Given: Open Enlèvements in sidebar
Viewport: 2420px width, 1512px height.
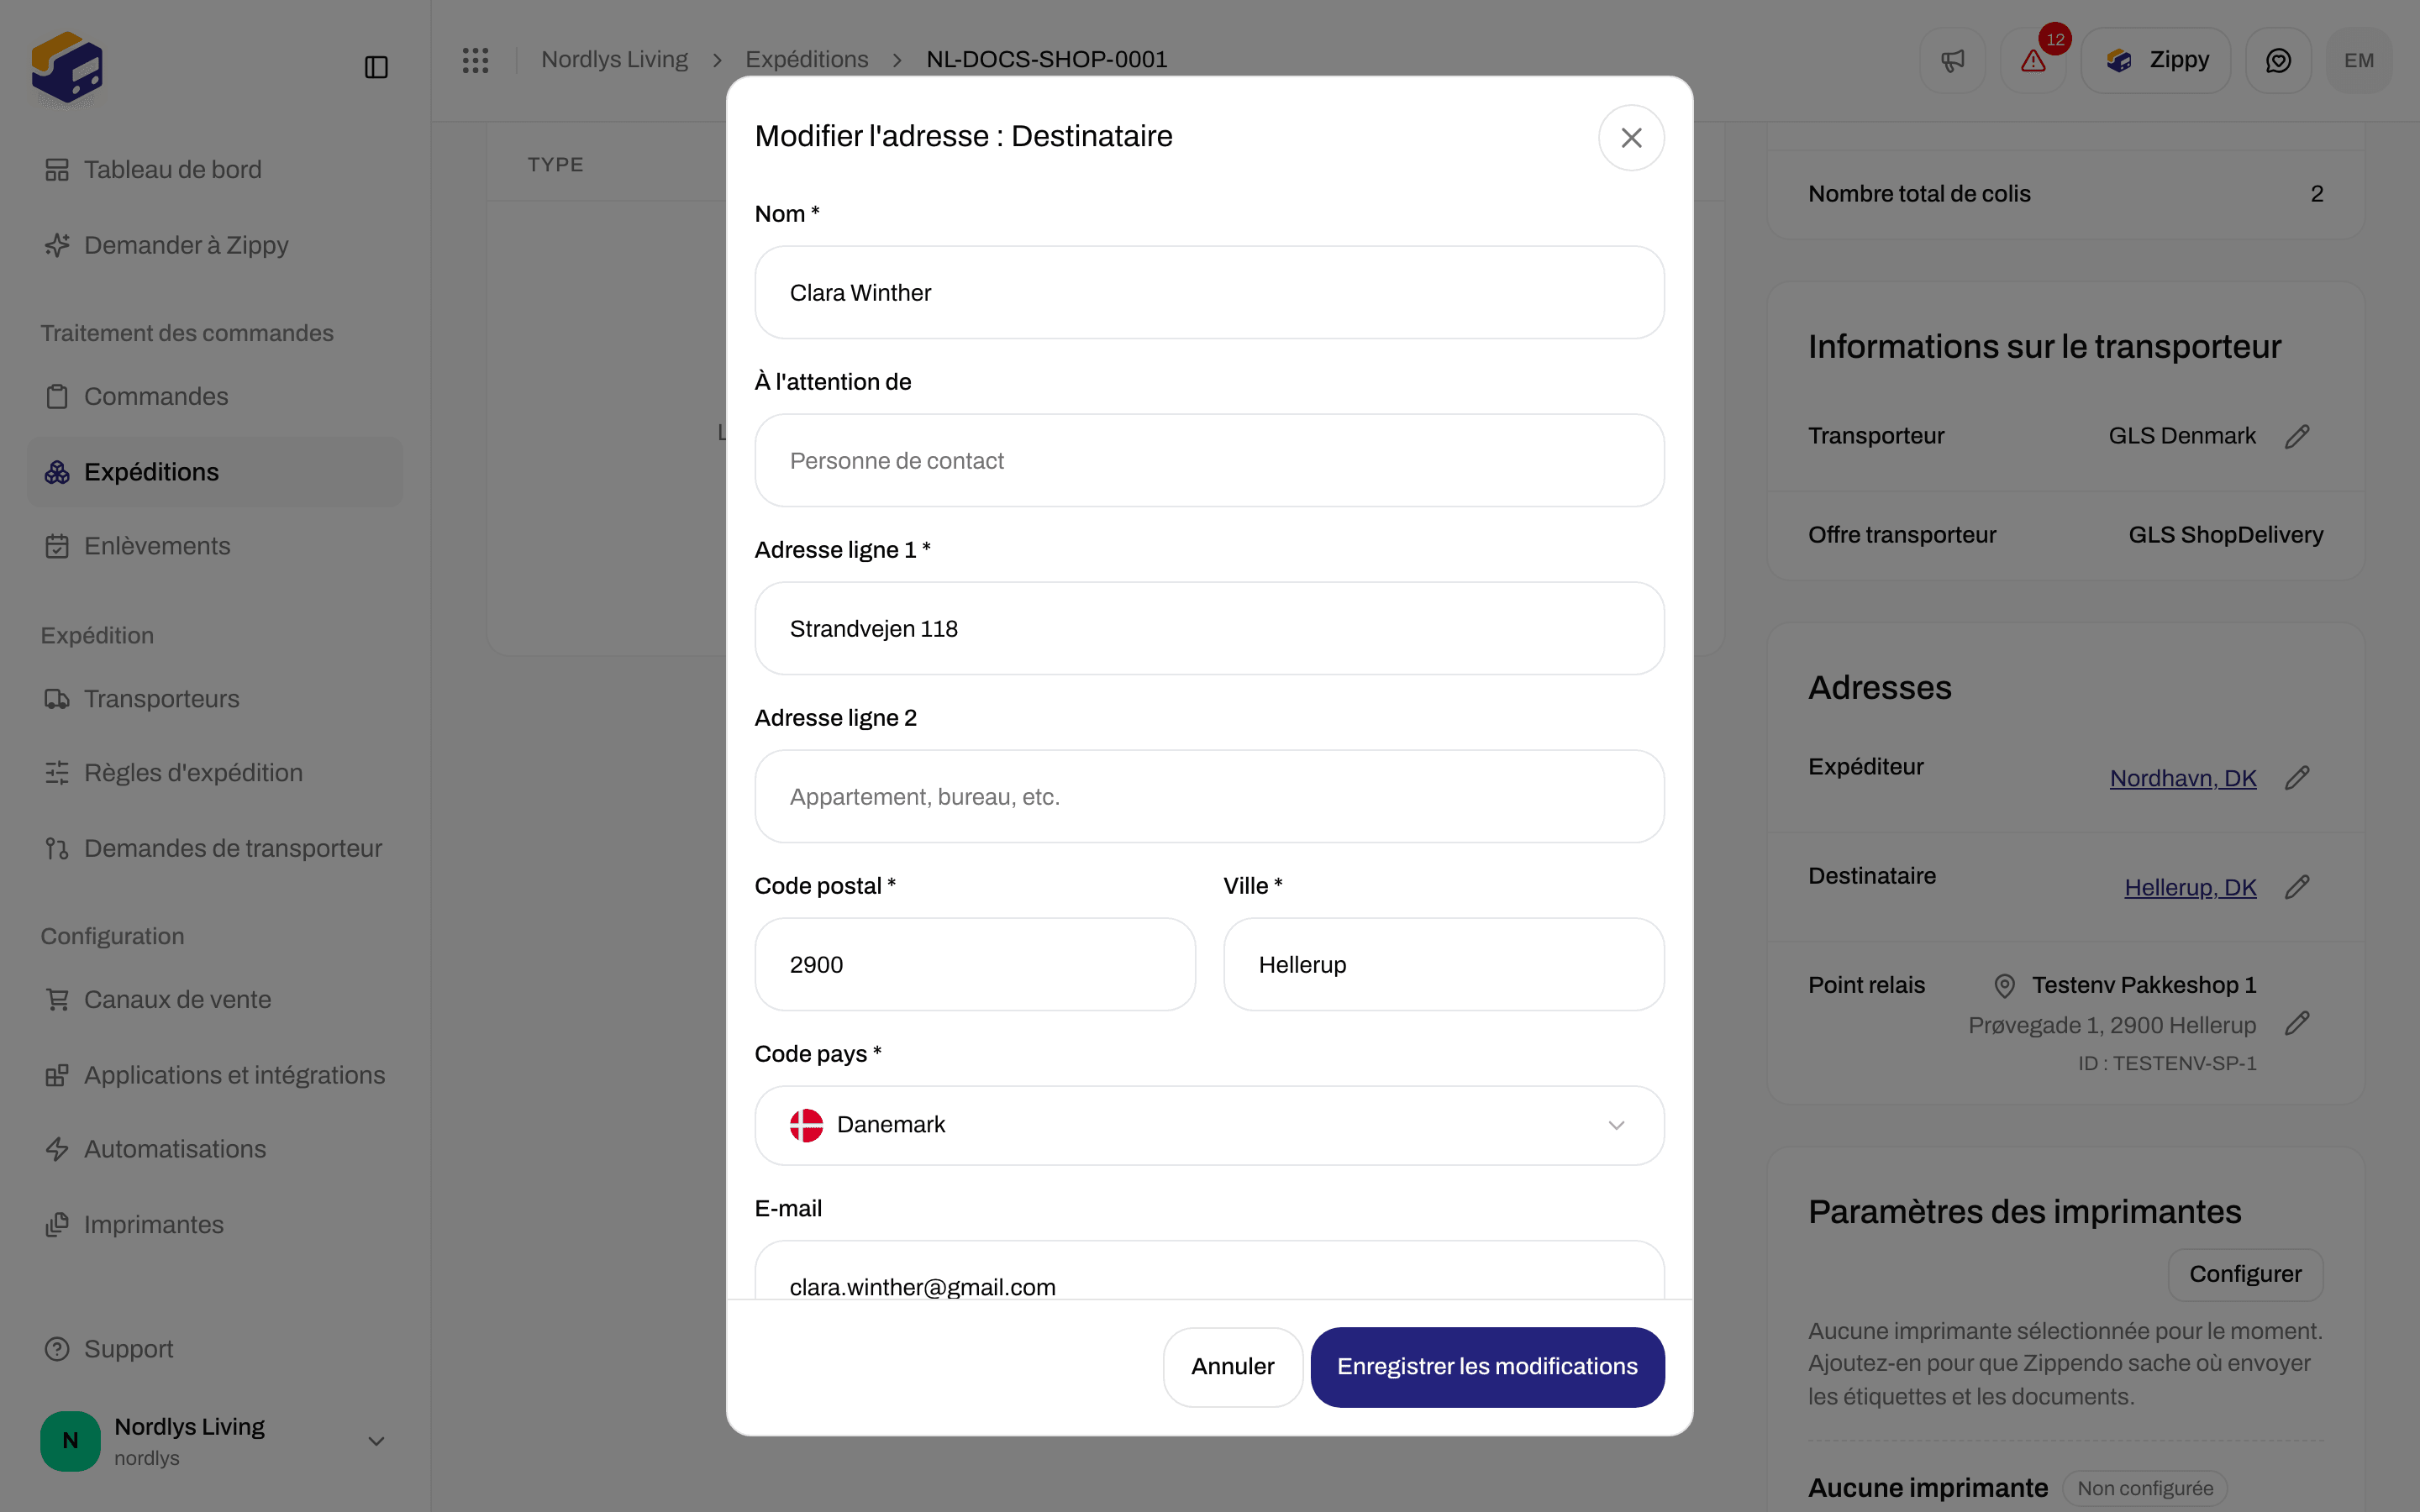Looking at the screenshot, I should pos(214,546).
